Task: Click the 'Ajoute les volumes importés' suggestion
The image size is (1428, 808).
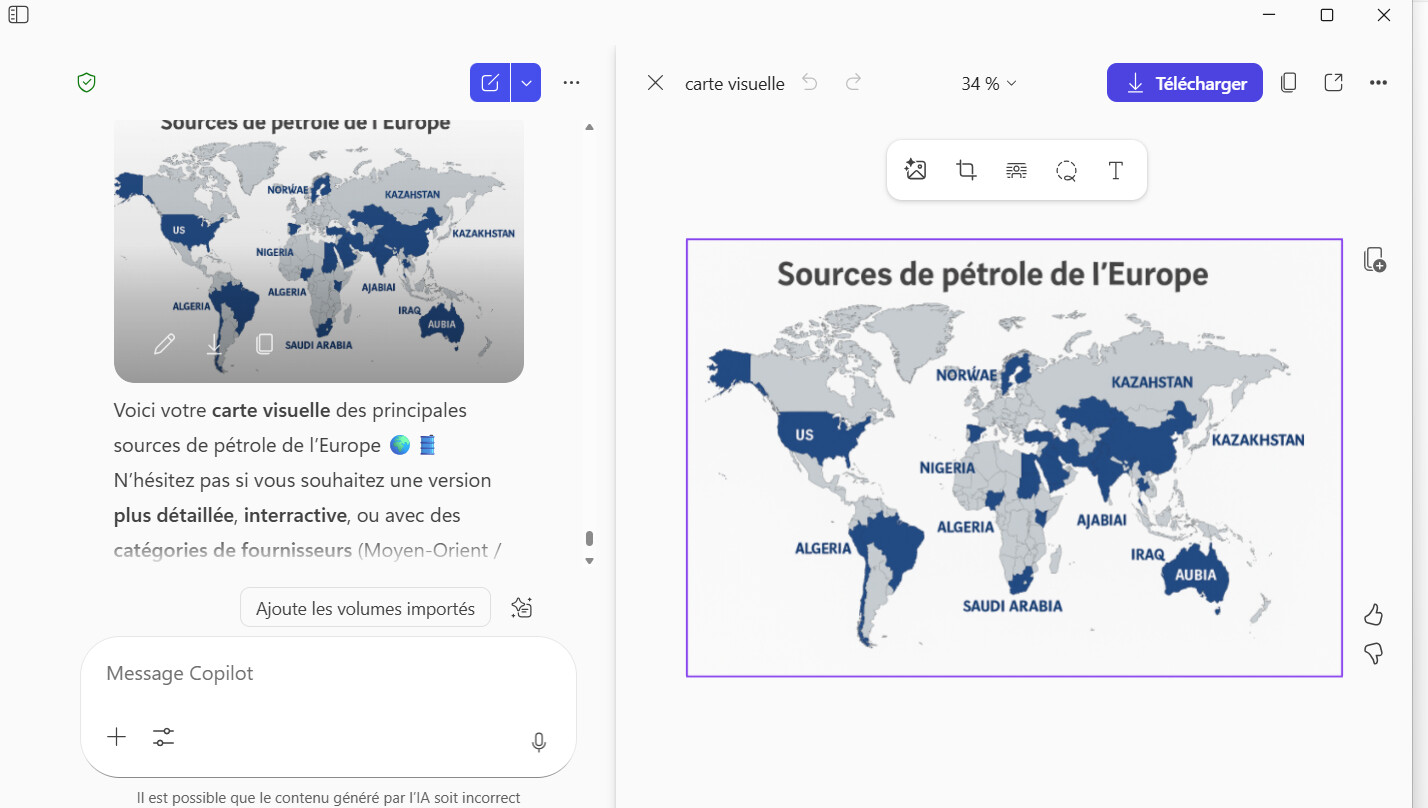Action: [x=365, y=608]
